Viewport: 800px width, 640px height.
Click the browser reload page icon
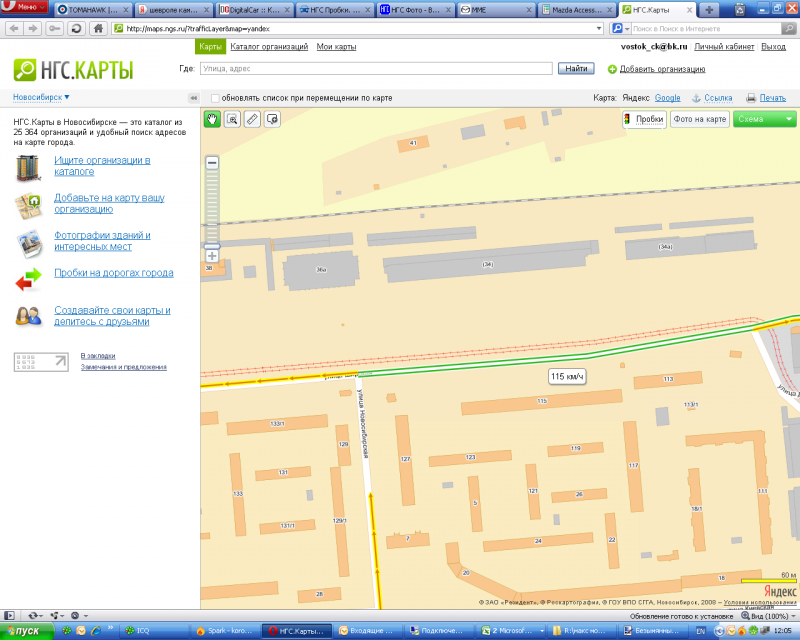76,28
